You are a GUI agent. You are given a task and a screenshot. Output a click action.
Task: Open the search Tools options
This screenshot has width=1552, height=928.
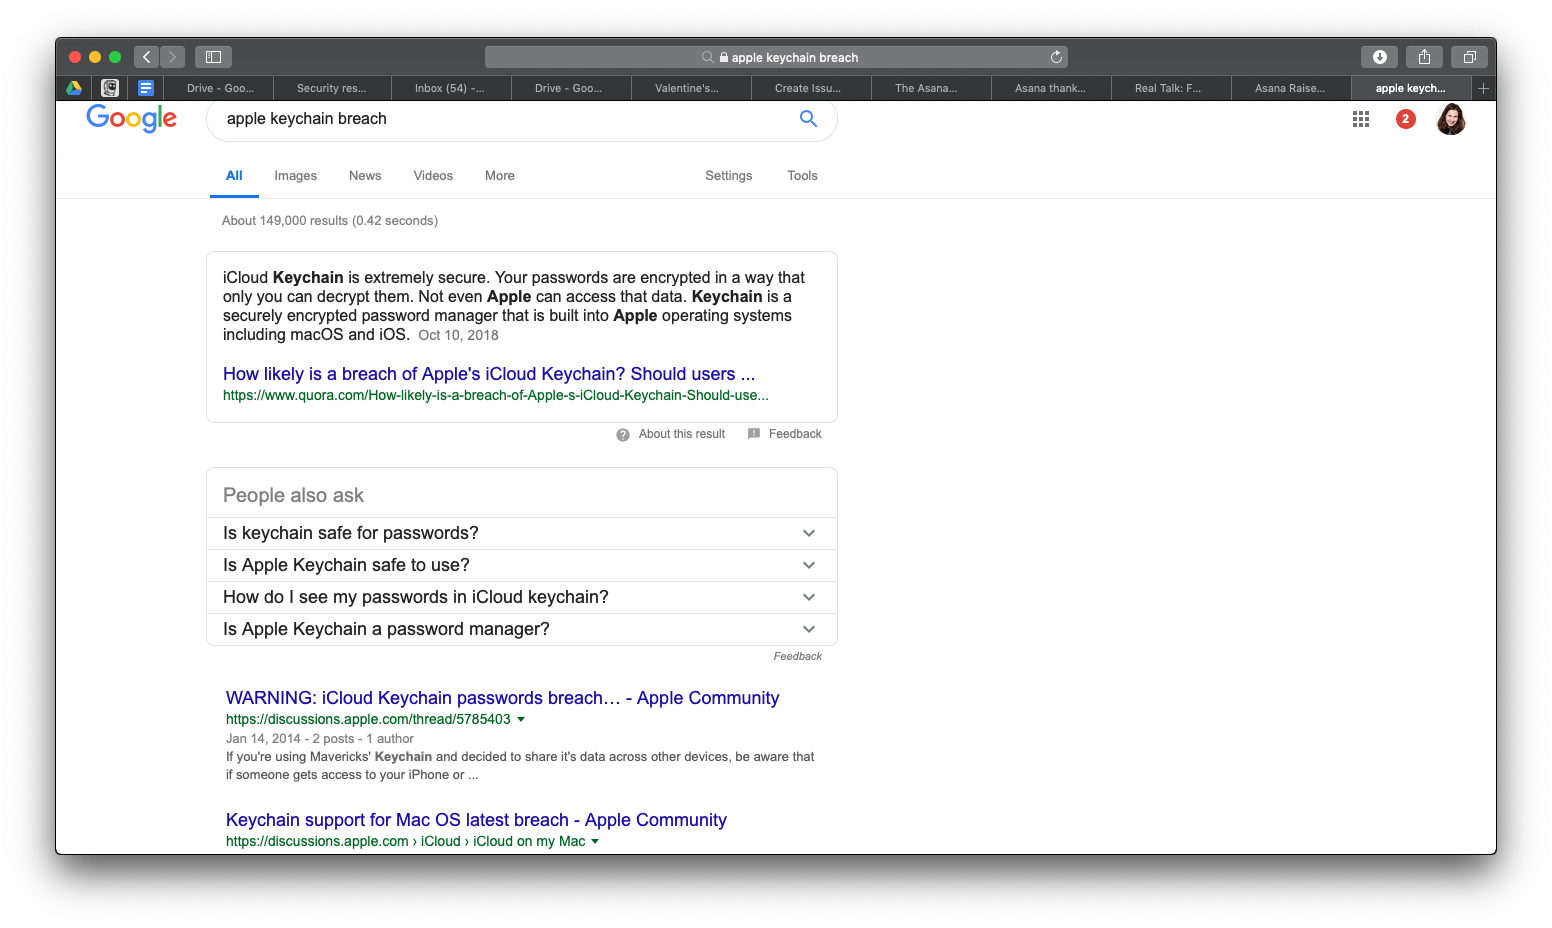coord(802,175)
